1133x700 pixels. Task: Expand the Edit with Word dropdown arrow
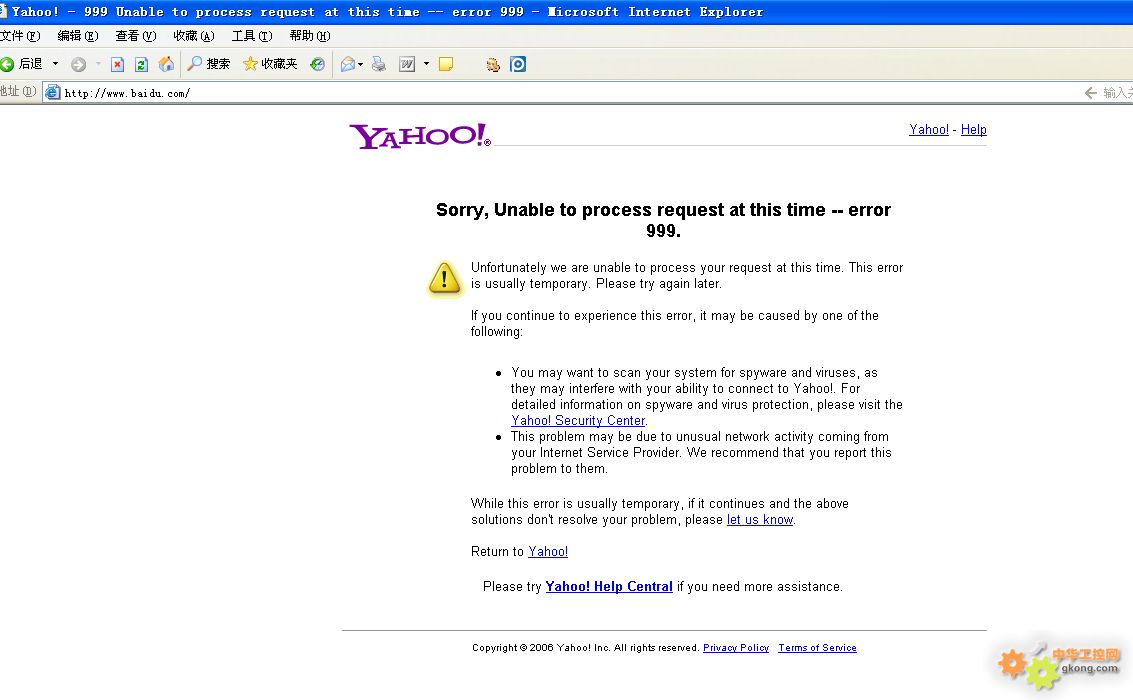(426, 64)
